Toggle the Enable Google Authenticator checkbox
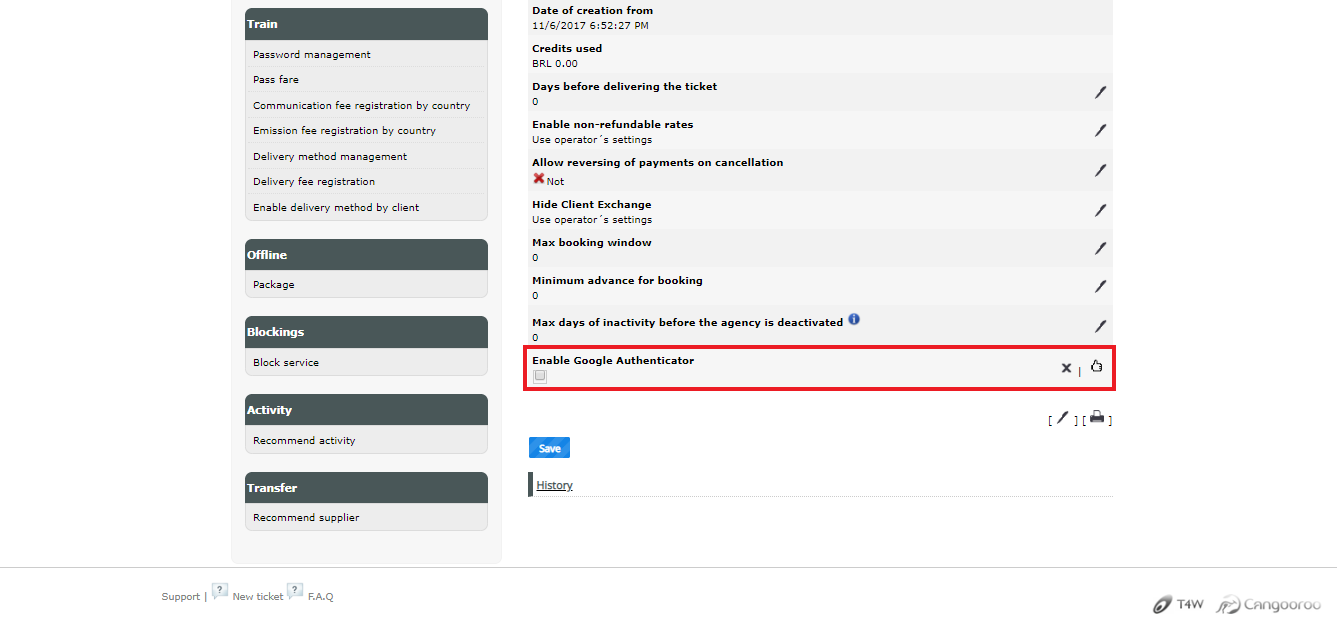The height and width of the screenshot is (618, 1337). (x=540, y=376)
